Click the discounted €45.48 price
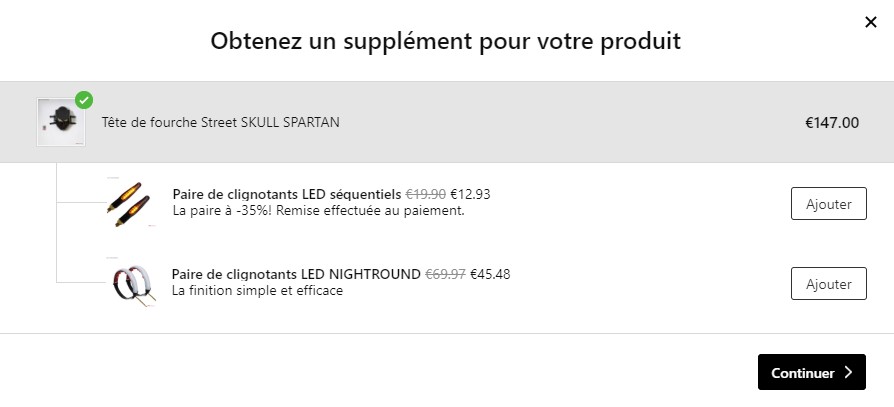This screenshot has height=407, width=894. point(490,274)
